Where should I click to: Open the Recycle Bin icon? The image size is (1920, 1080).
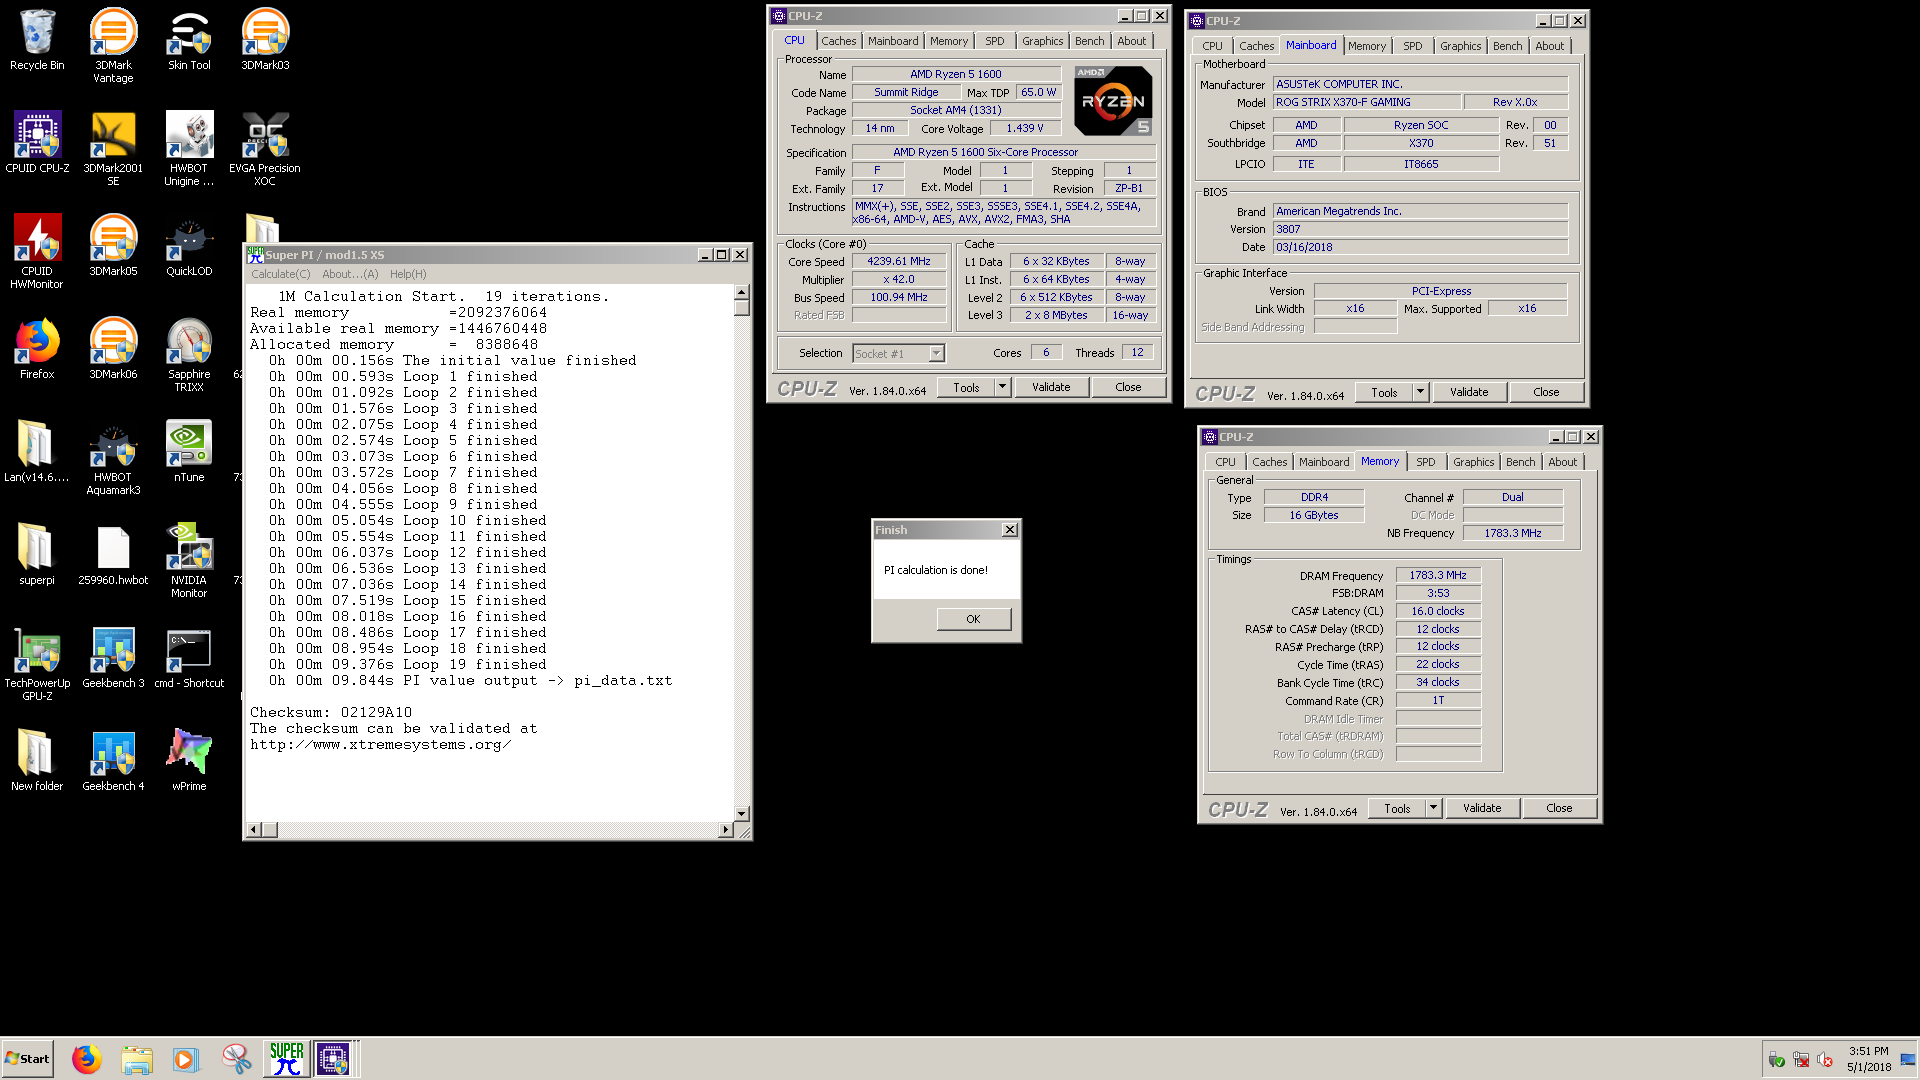coord(37,40)
